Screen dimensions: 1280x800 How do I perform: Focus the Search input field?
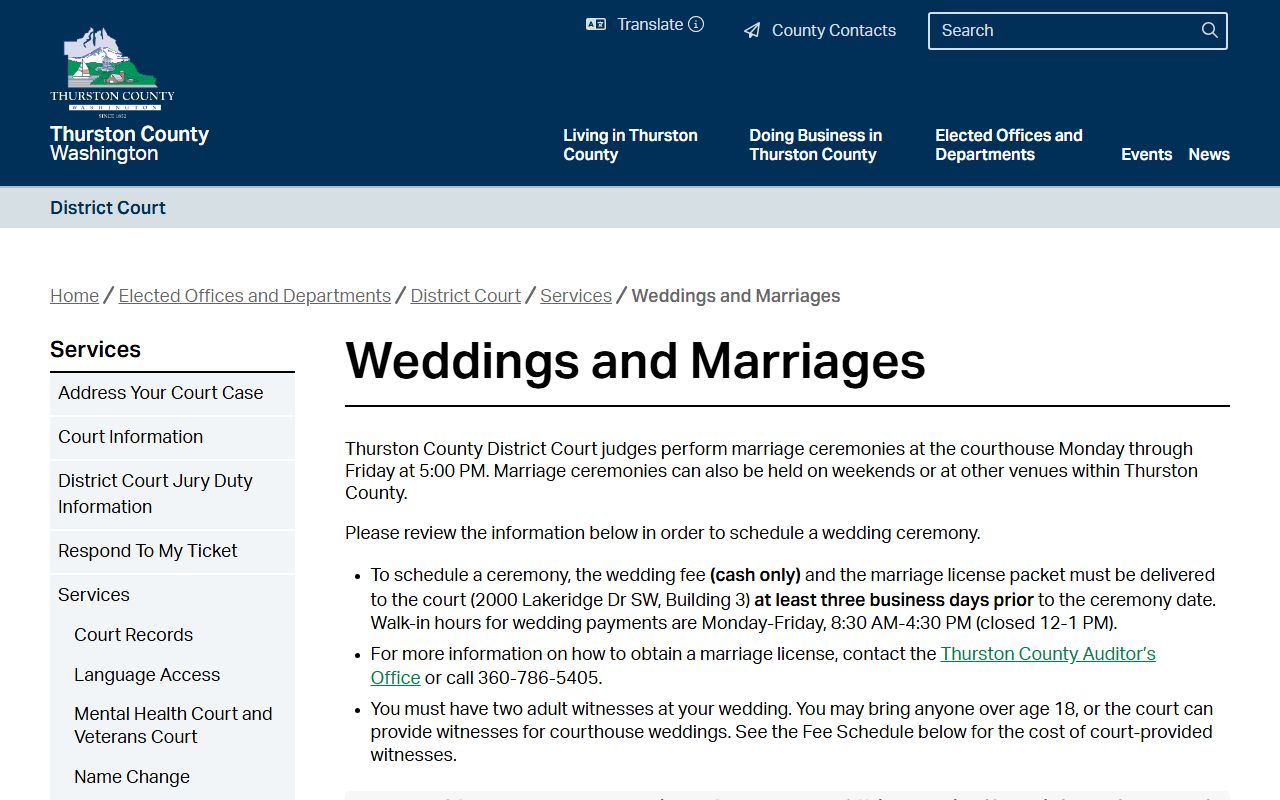coord(1077,31)
